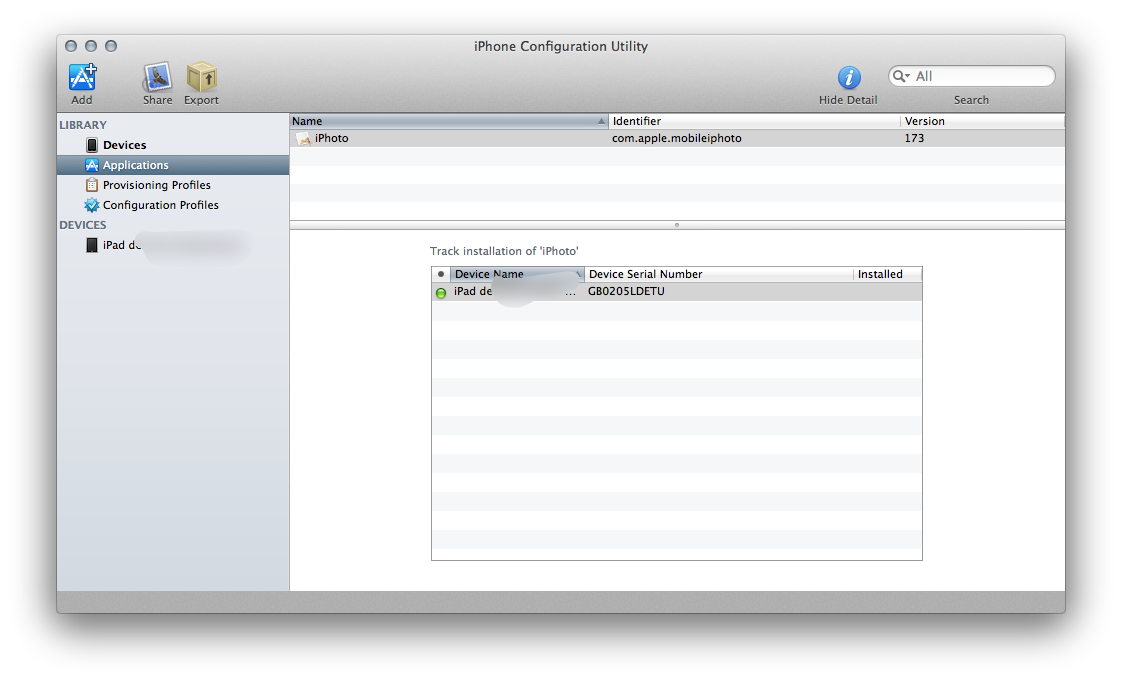The width and height of the screenshot is (1122, 692).
Task: Open the search scope magnifier dropdown
Action: [901, 76]
